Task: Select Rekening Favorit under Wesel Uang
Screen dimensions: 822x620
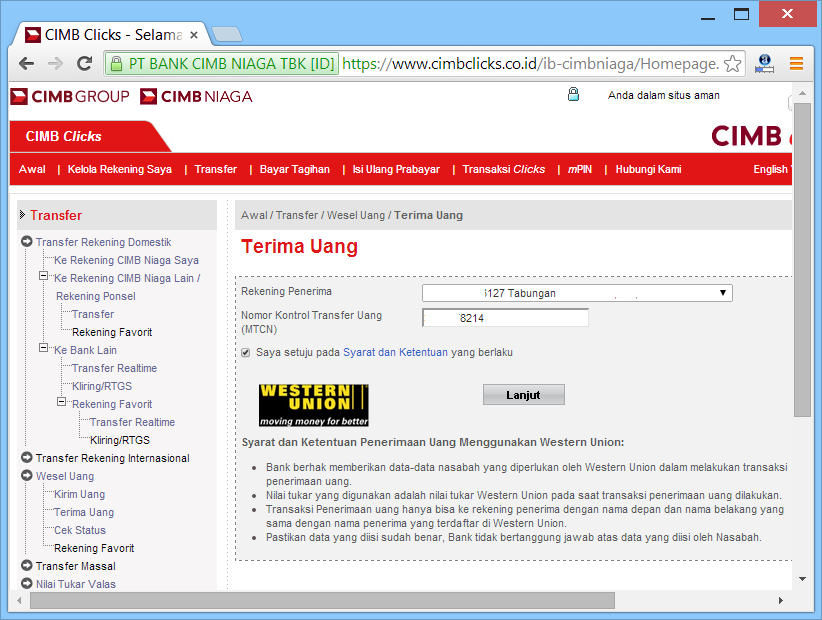Action: [94, 548]
